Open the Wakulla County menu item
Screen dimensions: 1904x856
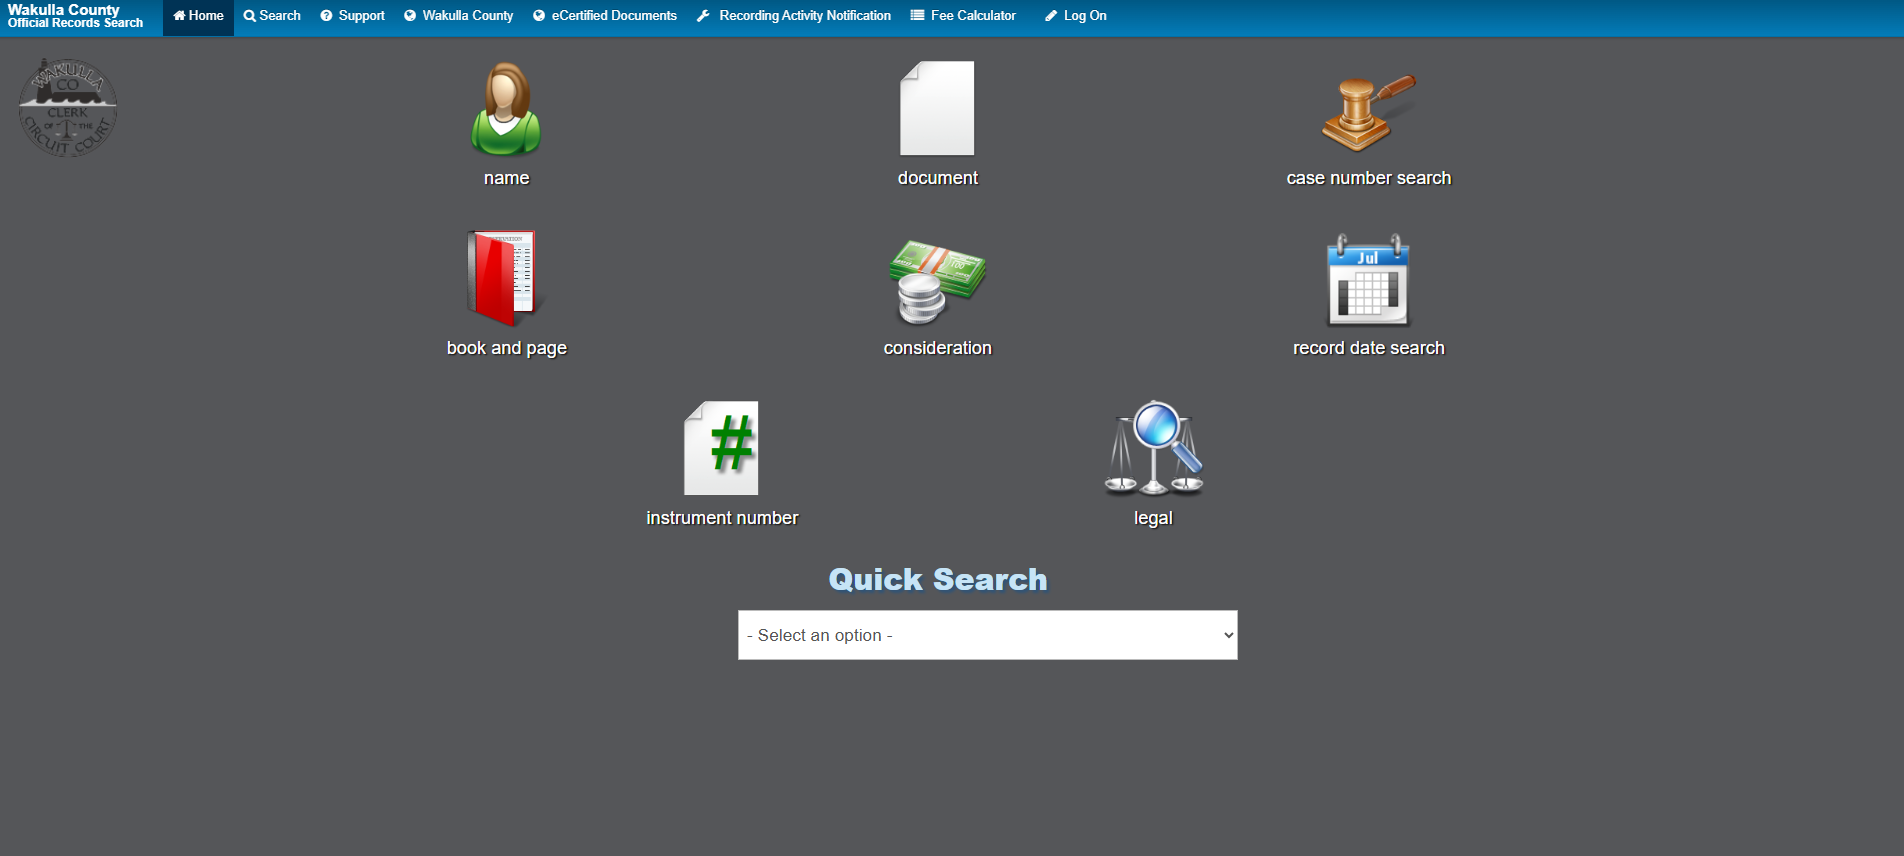click(458, 16)
